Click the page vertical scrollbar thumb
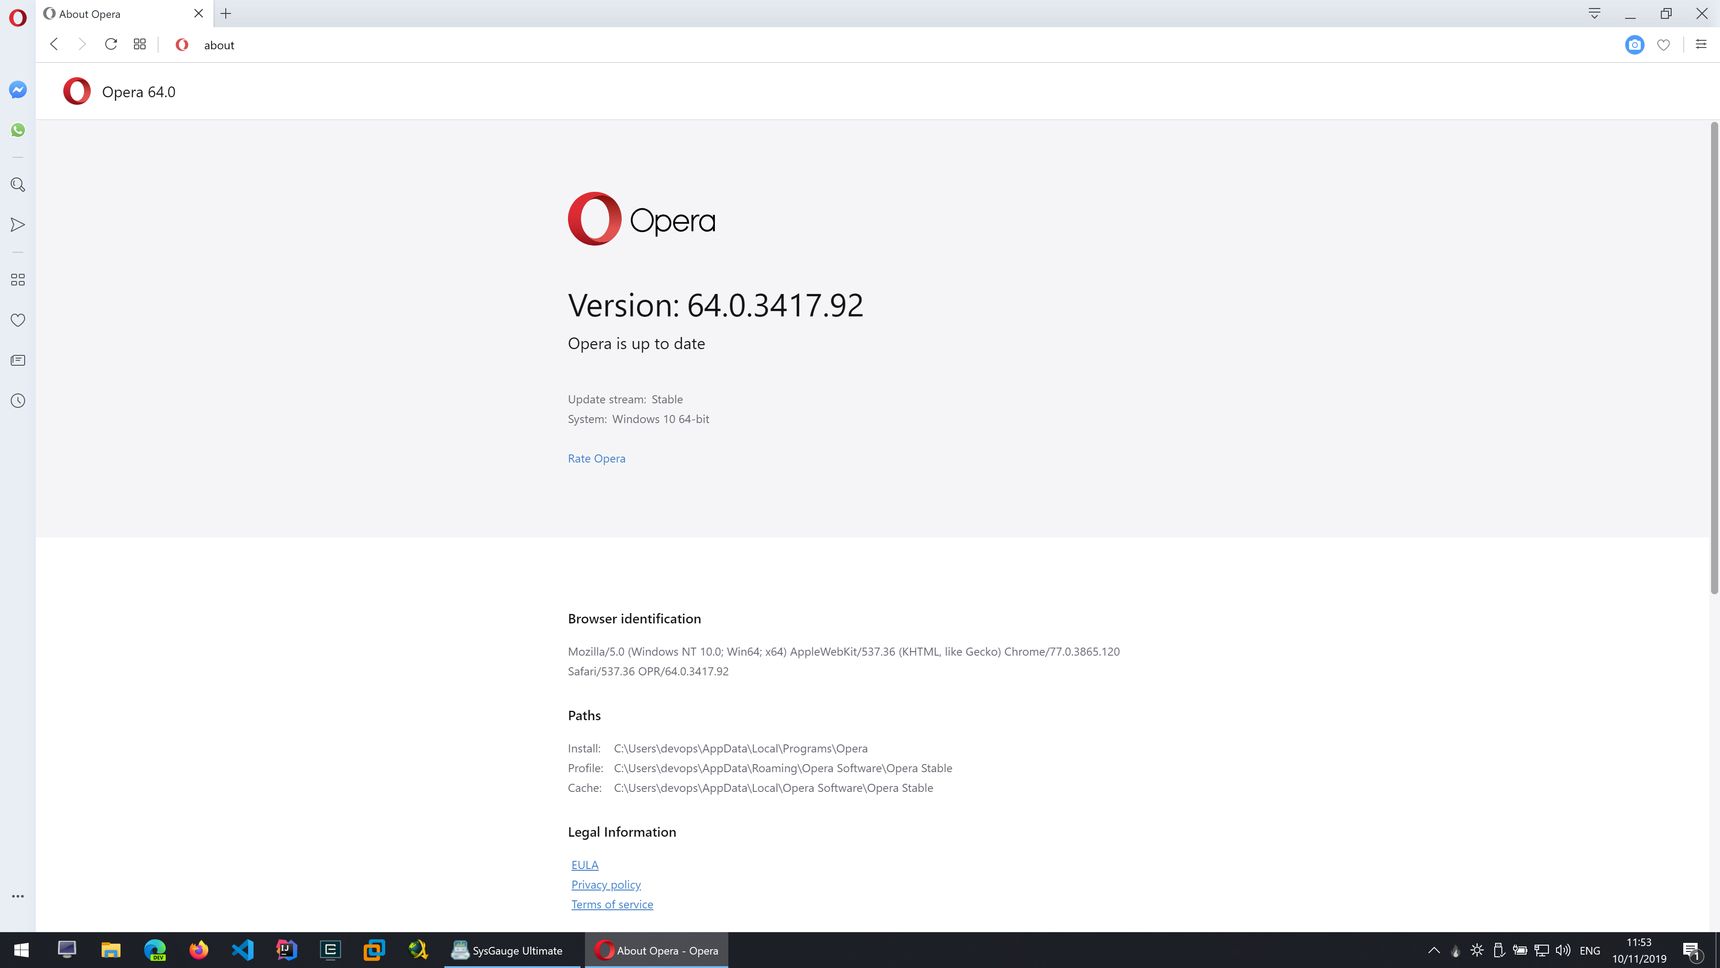 tap(1713, 358)
